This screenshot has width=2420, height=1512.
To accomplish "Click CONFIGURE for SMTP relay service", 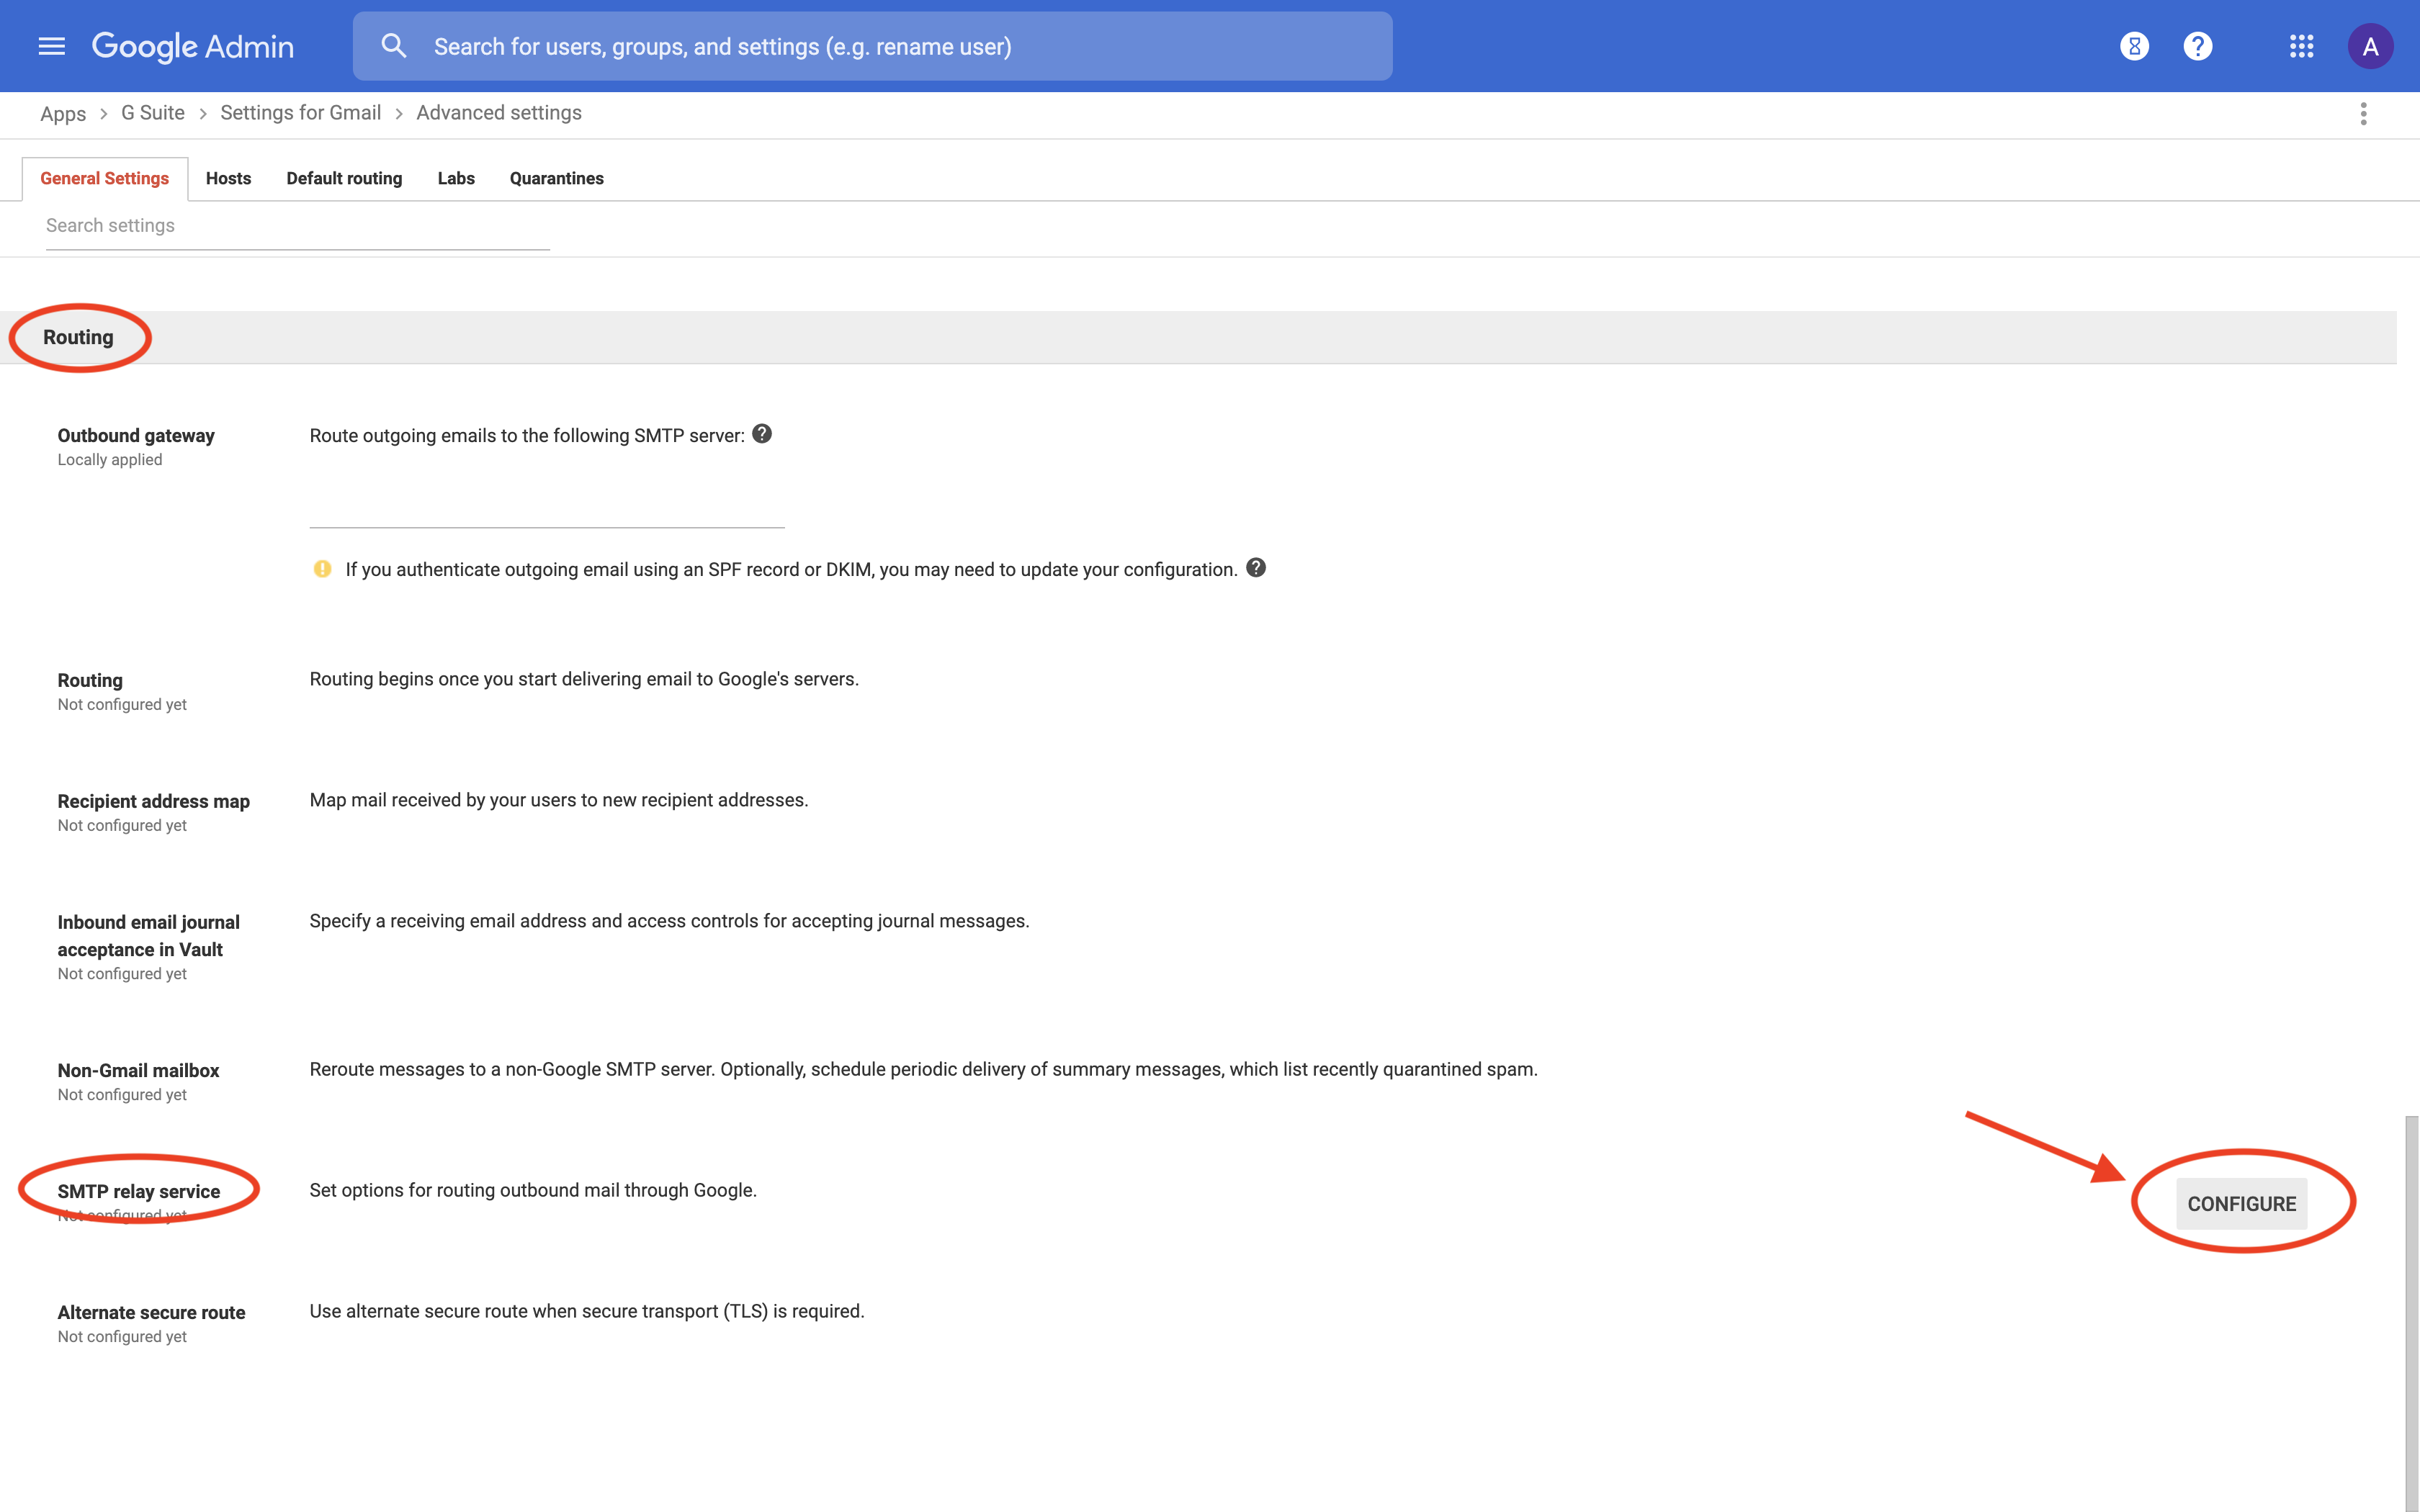I will click(2241, 1203).
